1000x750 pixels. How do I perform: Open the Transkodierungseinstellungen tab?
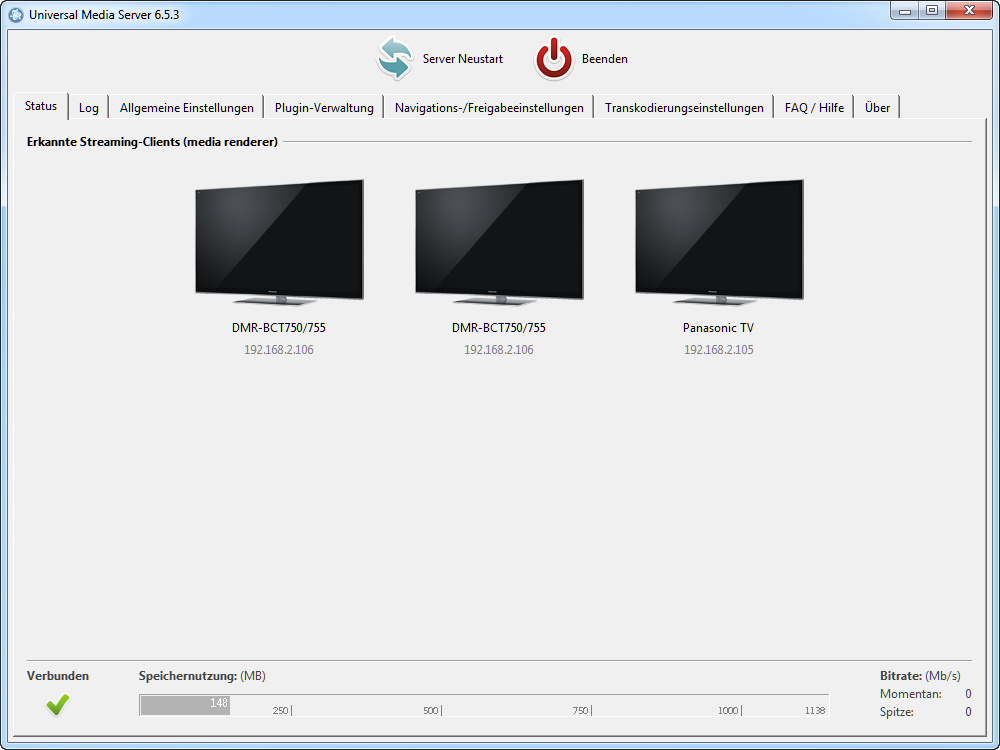[684, 108]
